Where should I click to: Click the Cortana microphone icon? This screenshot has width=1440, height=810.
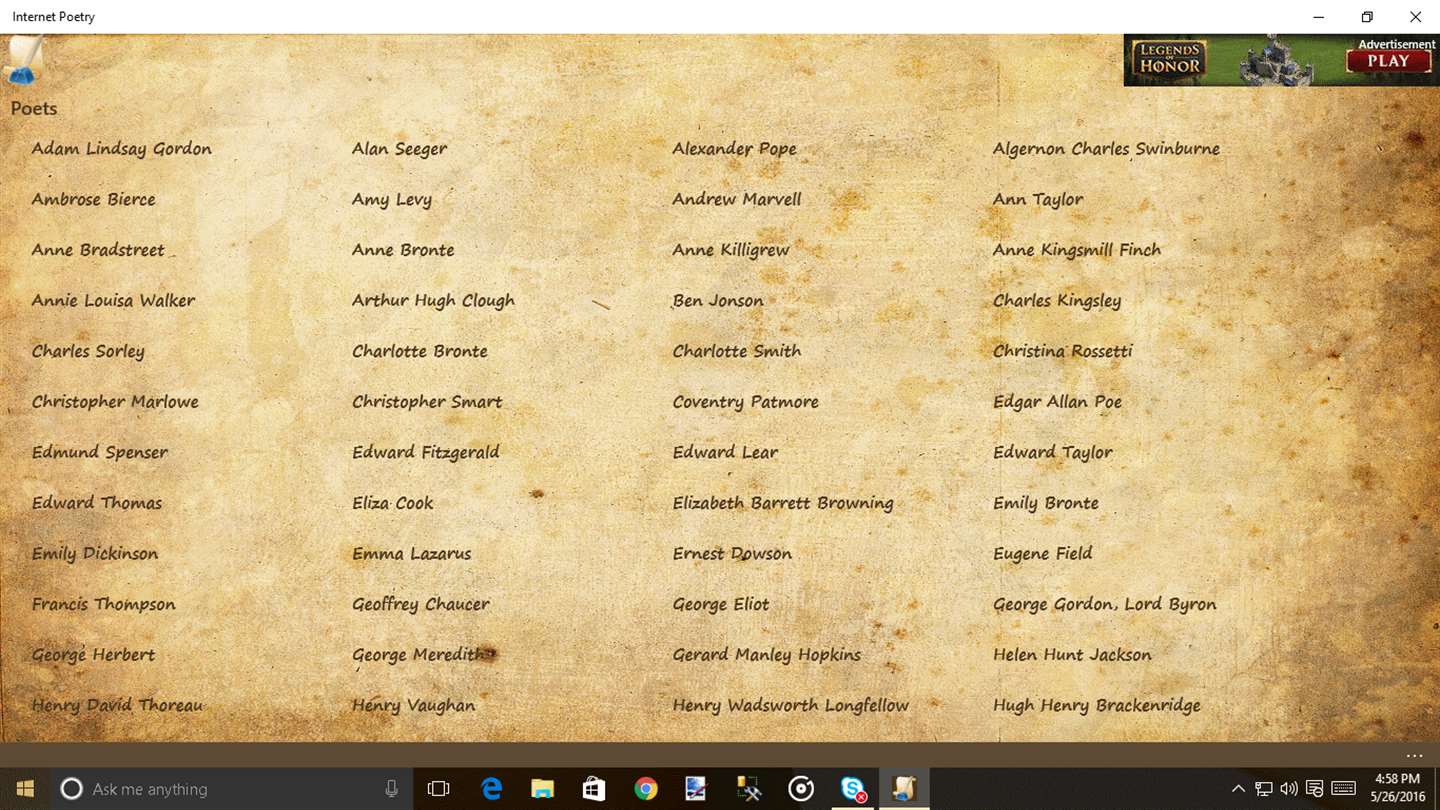pos(391,789)
